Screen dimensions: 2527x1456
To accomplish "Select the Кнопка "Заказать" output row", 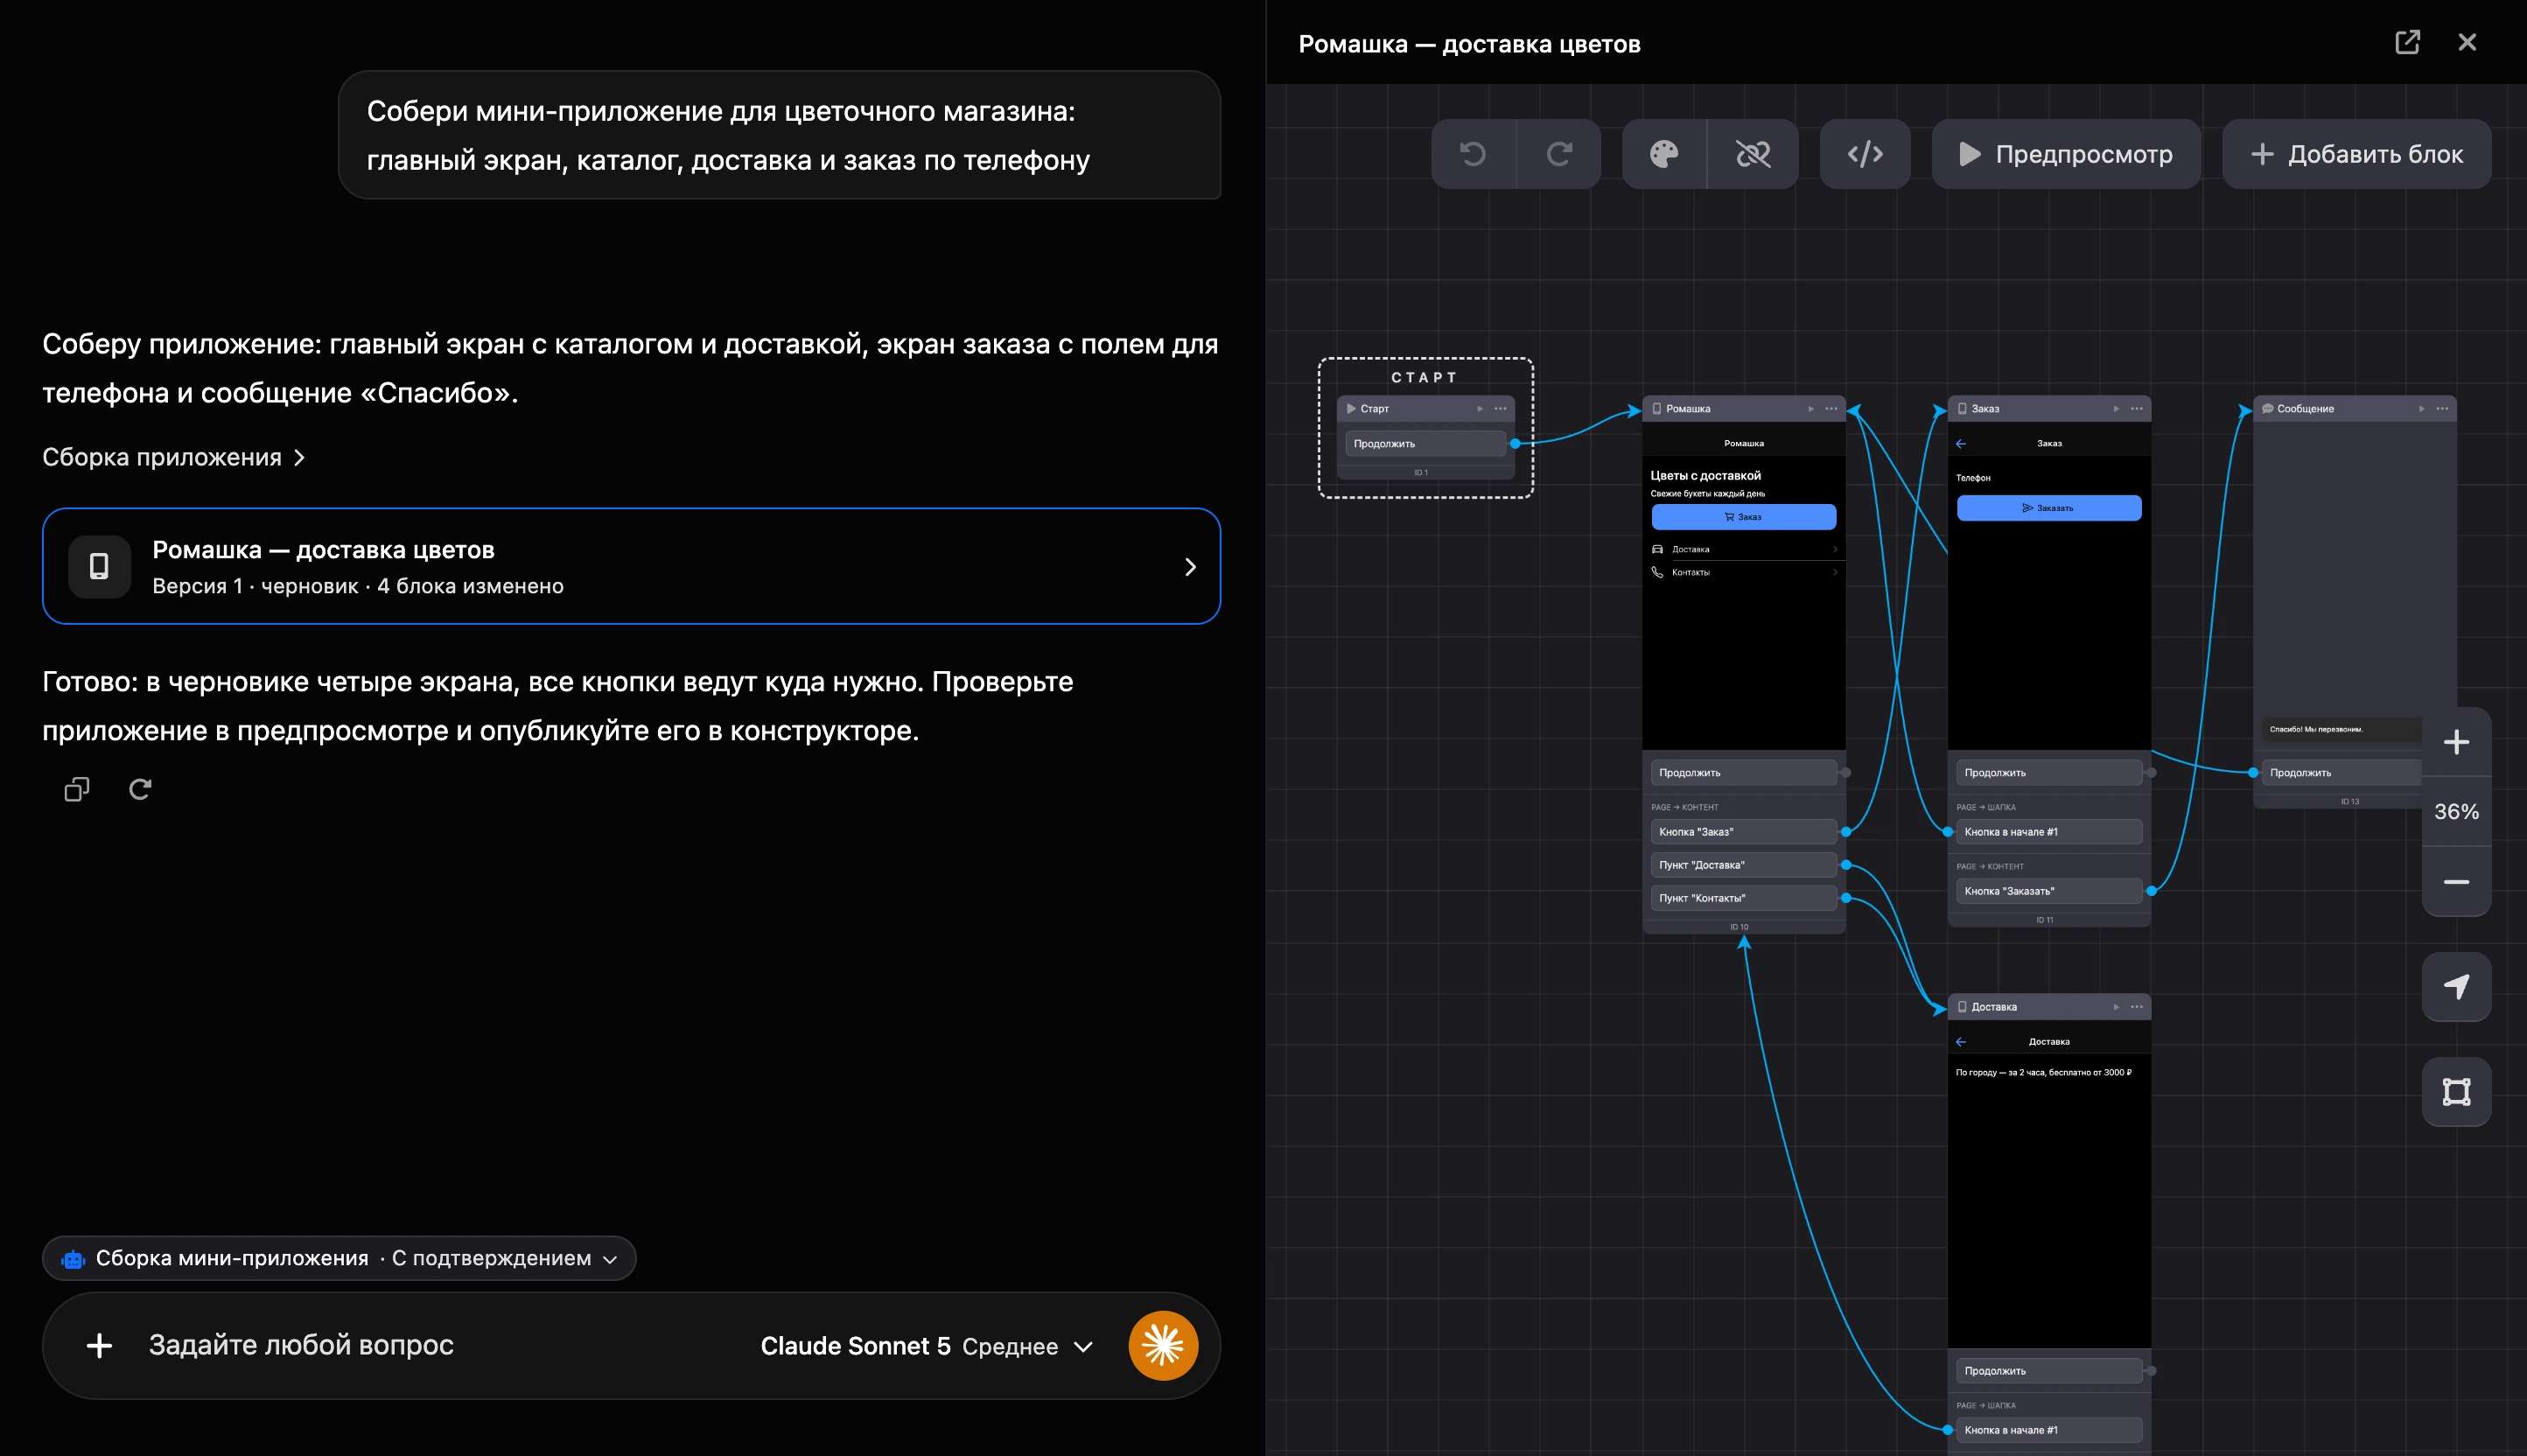I will pos(2049,891).
